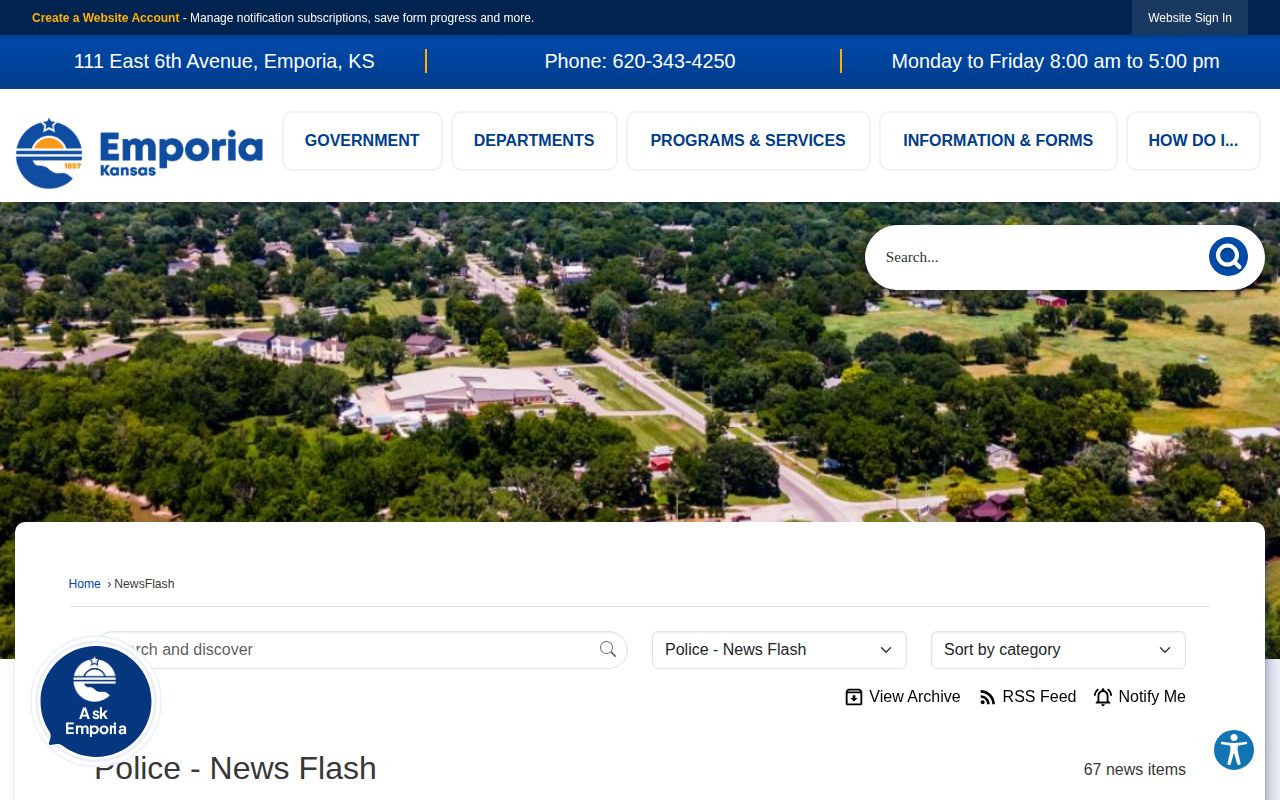1280x800 pixels.
Task: Open the Ask Emporia chat bubble
Action: coord(96,702)
